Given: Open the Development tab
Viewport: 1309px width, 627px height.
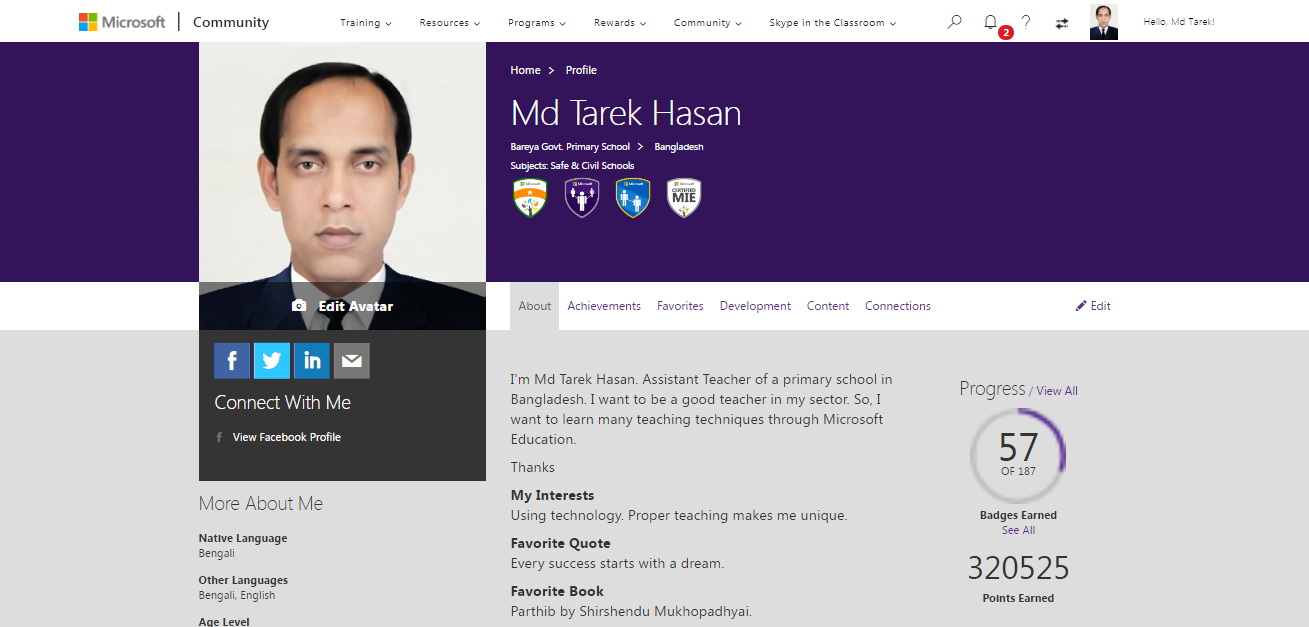Looking at the screenshot, I should pyautogui.click(x=755, y=306).
